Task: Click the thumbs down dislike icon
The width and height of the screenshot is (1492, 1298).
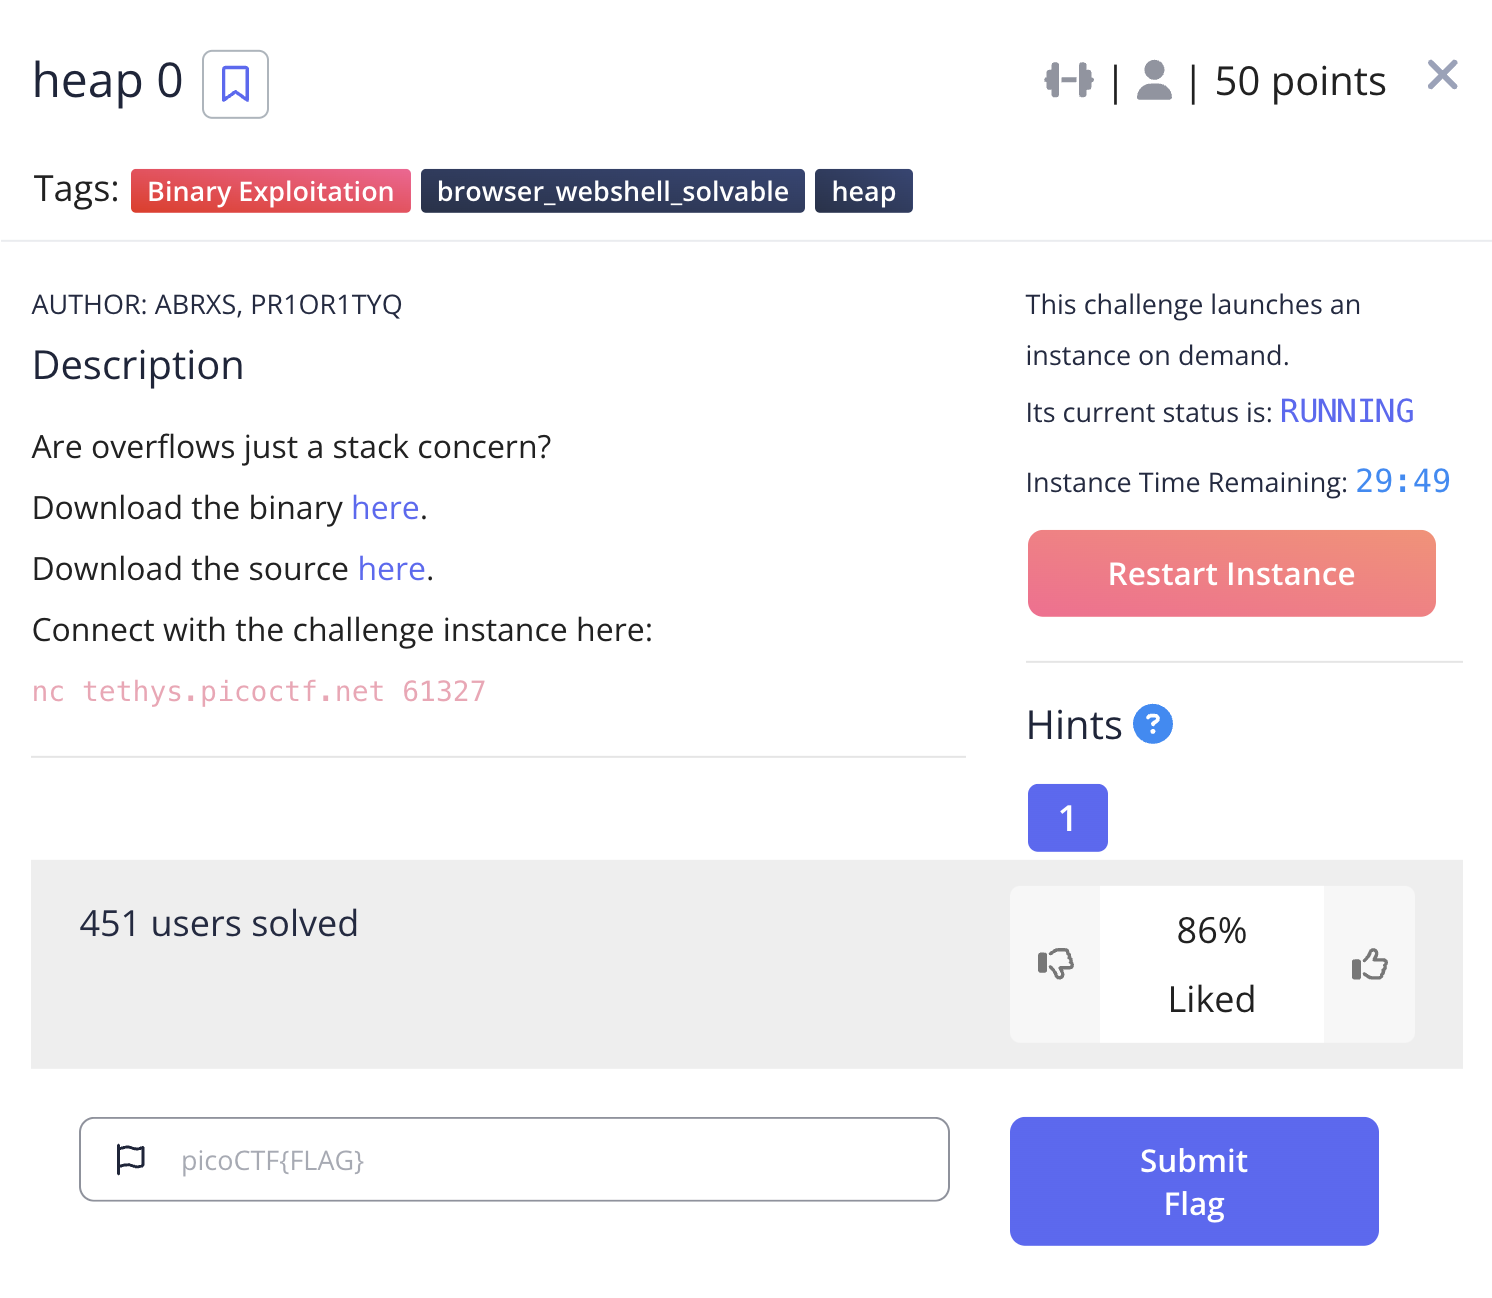Action: (1055, 964)
